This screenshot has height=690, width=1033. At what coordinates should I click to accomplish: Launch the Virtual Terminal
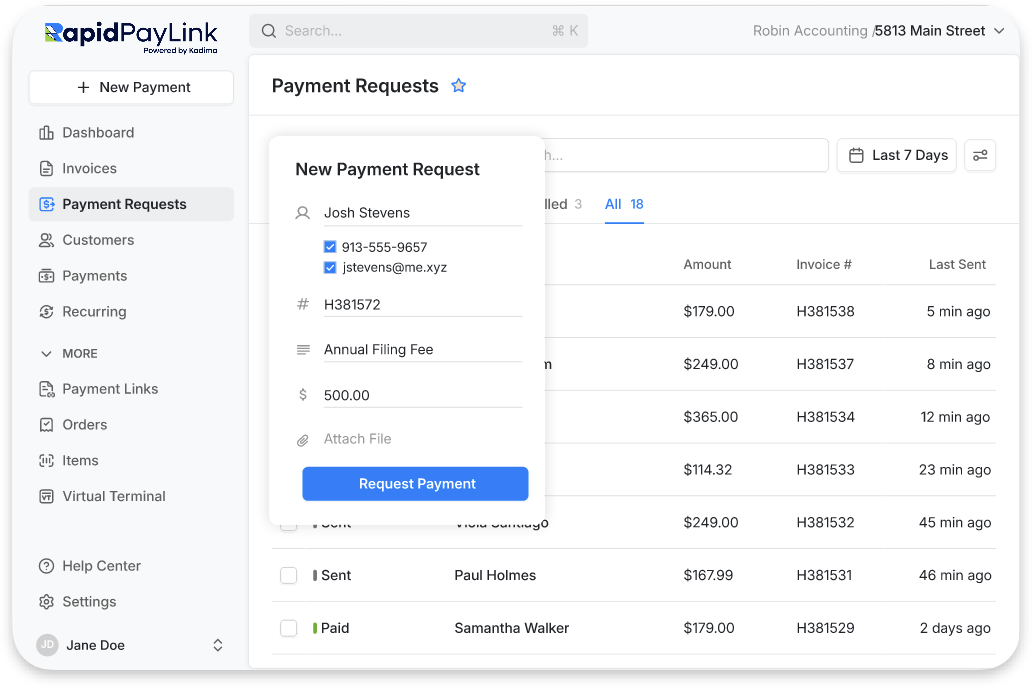(x=114, y=496)
